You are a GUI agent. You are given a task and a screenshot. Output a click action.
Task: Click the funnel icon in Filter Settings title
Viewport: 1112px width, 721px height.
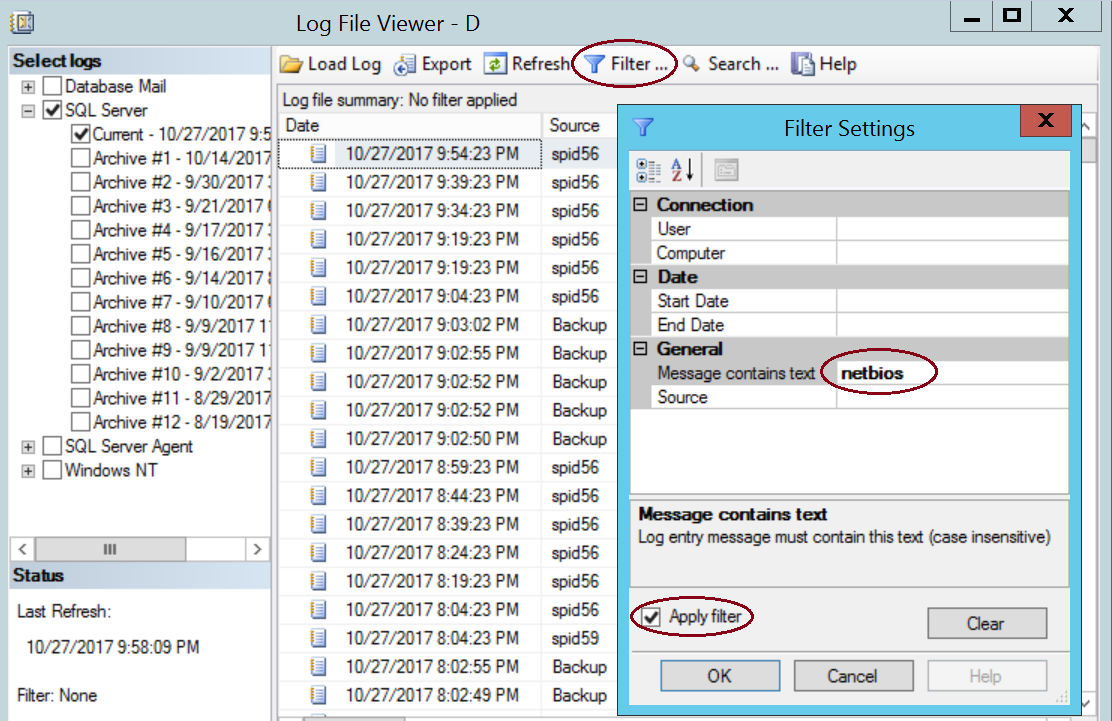click(x=643, y=128)
